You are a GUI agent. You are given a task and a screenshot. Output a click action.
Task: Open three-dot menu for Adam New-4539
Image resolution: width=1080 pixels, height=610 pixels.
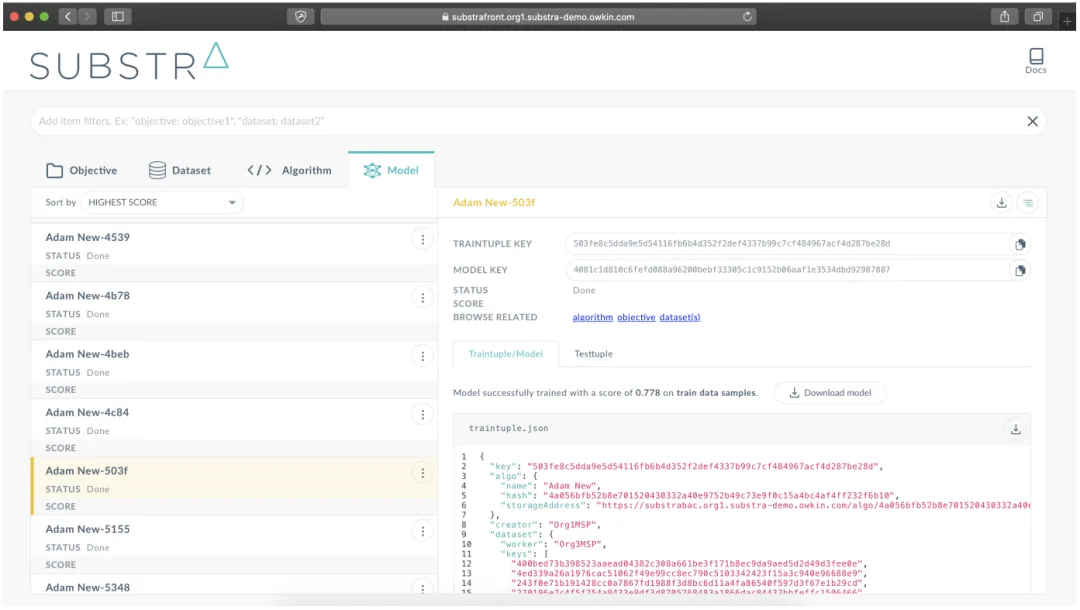point(423,239)
